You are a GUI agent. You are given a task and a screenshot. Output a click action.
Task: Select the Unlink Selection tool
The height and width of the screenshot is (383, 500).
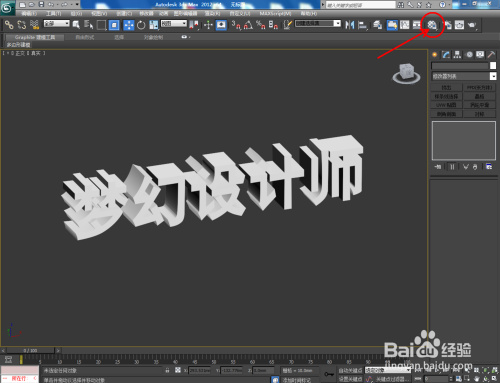tap(22, 25)
